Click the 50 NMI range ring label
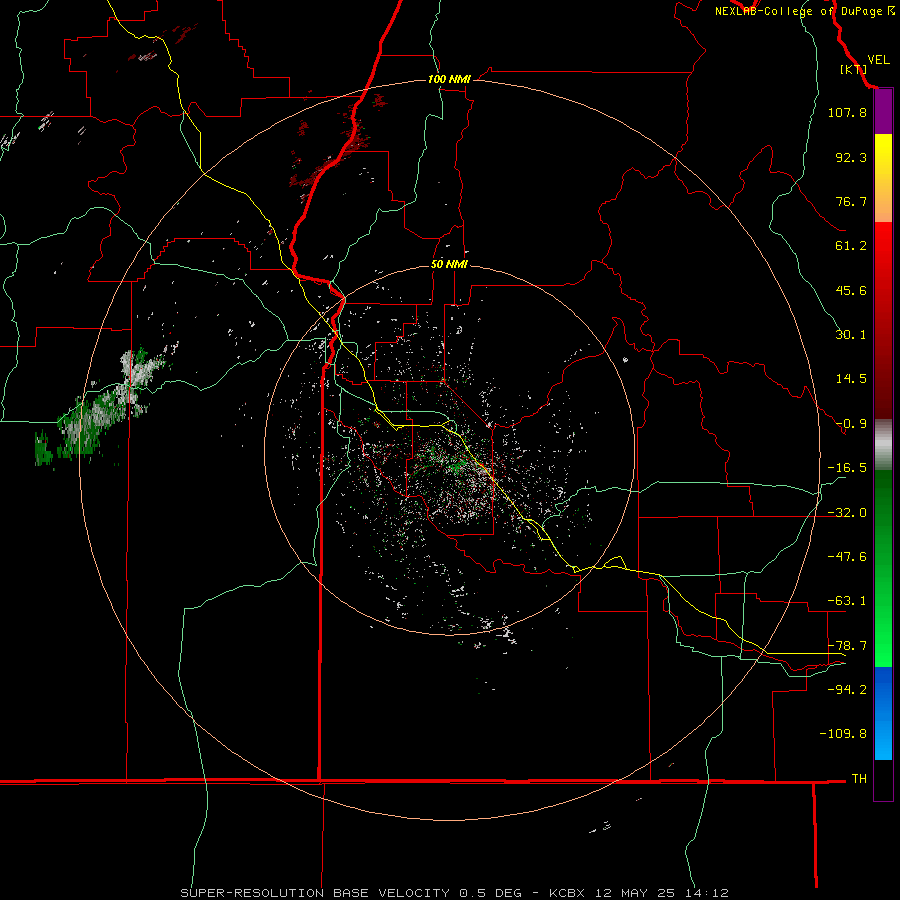Image resolution: width=900 pixels, height=900 pixels. [449, 264]
